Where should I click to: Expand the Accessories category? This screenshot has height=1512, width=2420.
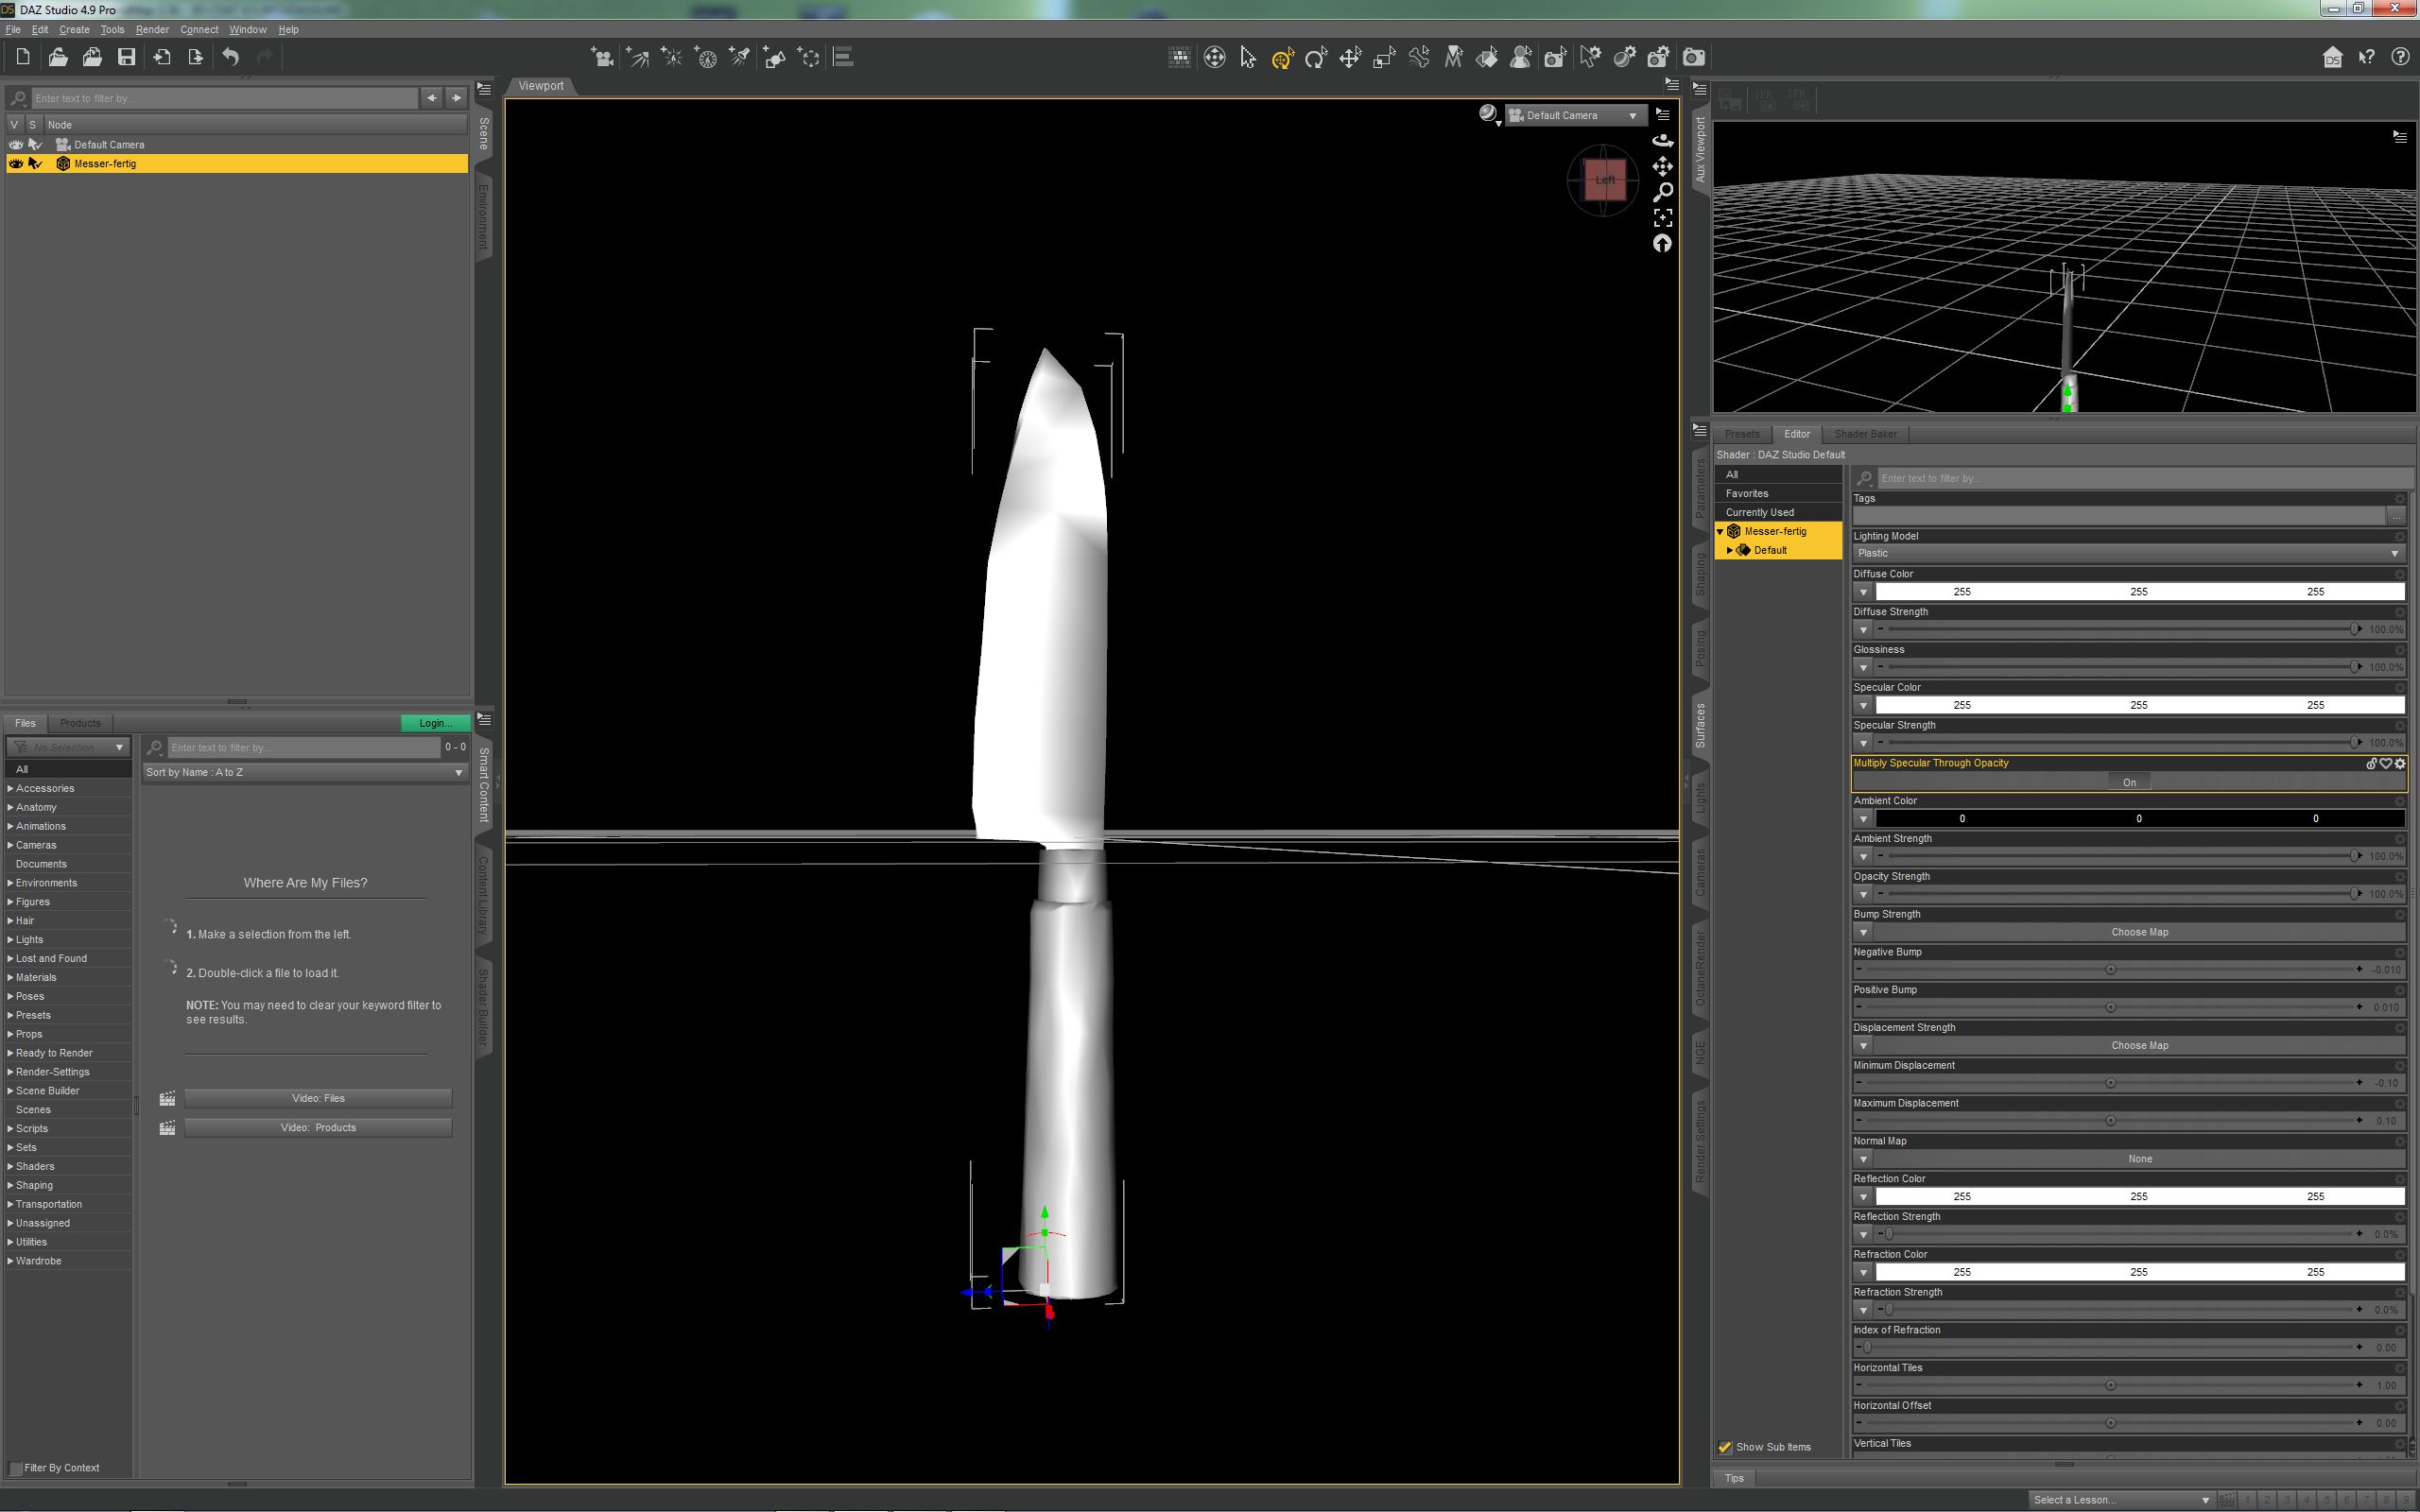pos(10,789)
